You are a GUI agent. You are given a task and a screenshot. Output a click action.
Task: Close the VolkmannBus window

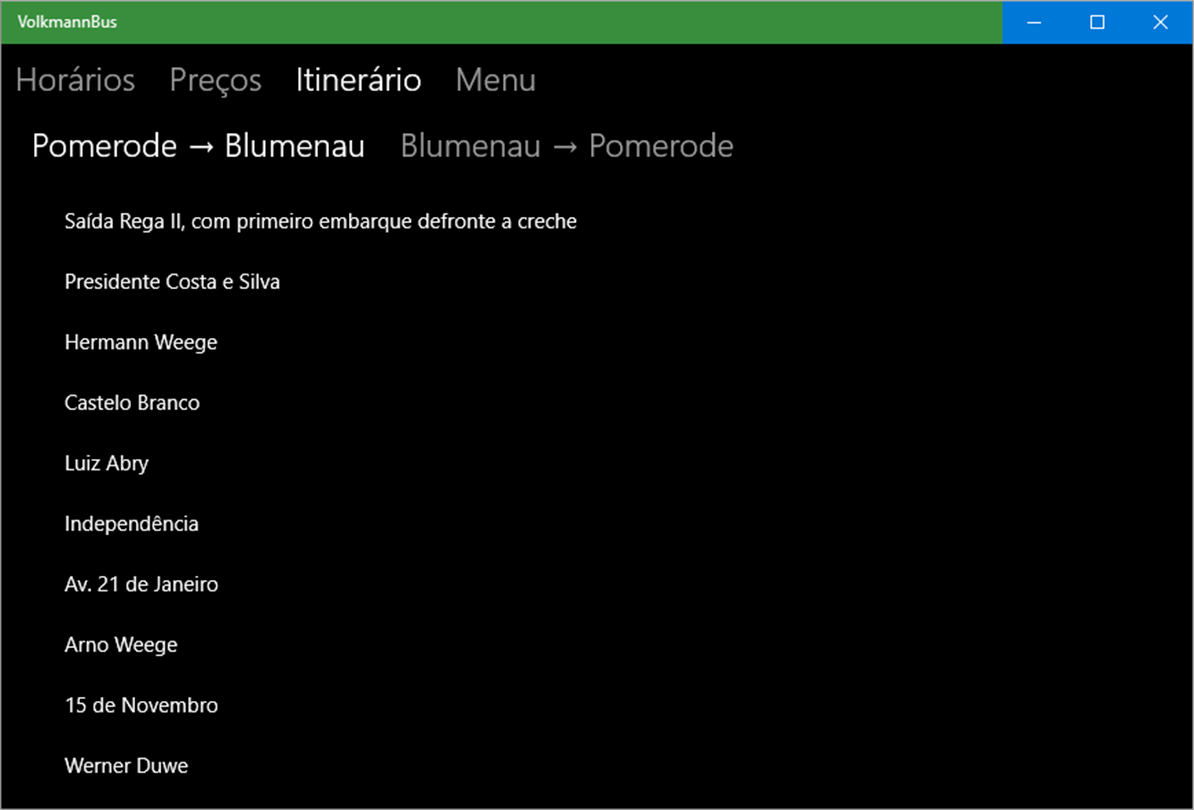click(1160, 22)
